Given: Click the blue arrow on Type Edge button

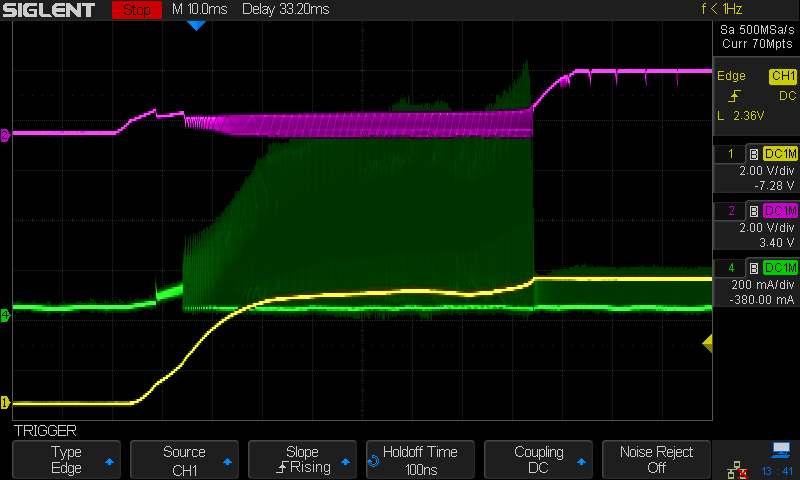Looking at the screenshot, I should [x=109, y=462].
